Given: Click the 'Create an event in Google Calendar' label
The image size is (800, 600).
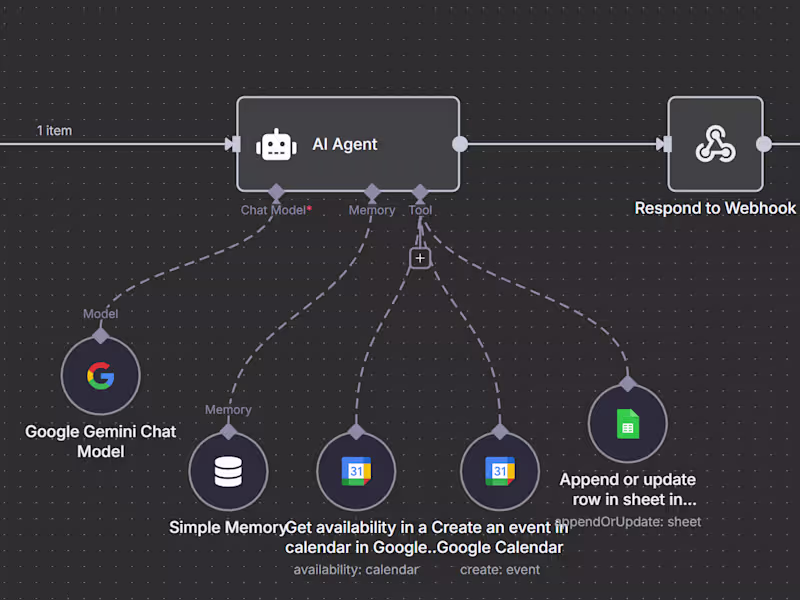Looking at the screenshot, I should (500, 537).
